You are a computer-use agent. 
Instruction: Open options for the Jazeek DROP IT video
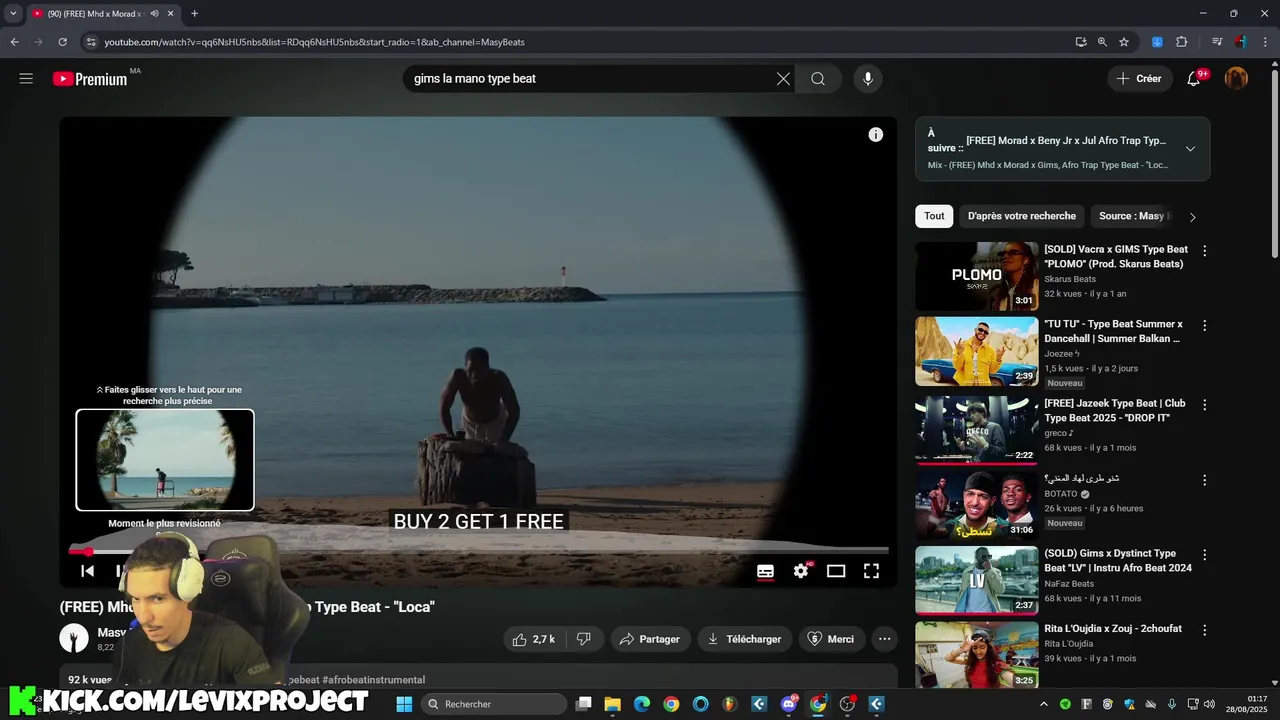[x=1204, y=405]
